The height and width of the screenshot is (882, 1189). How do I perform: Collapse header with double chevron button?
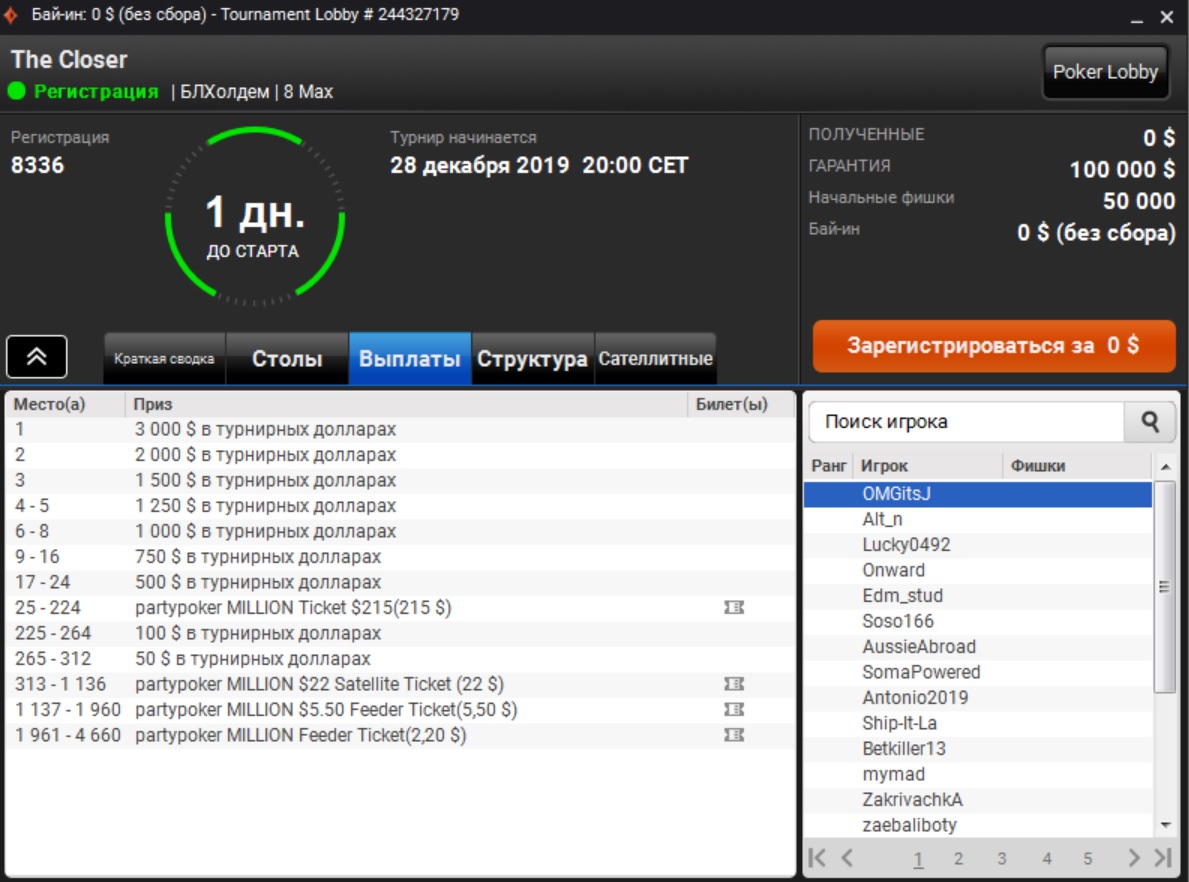(37, 357)
